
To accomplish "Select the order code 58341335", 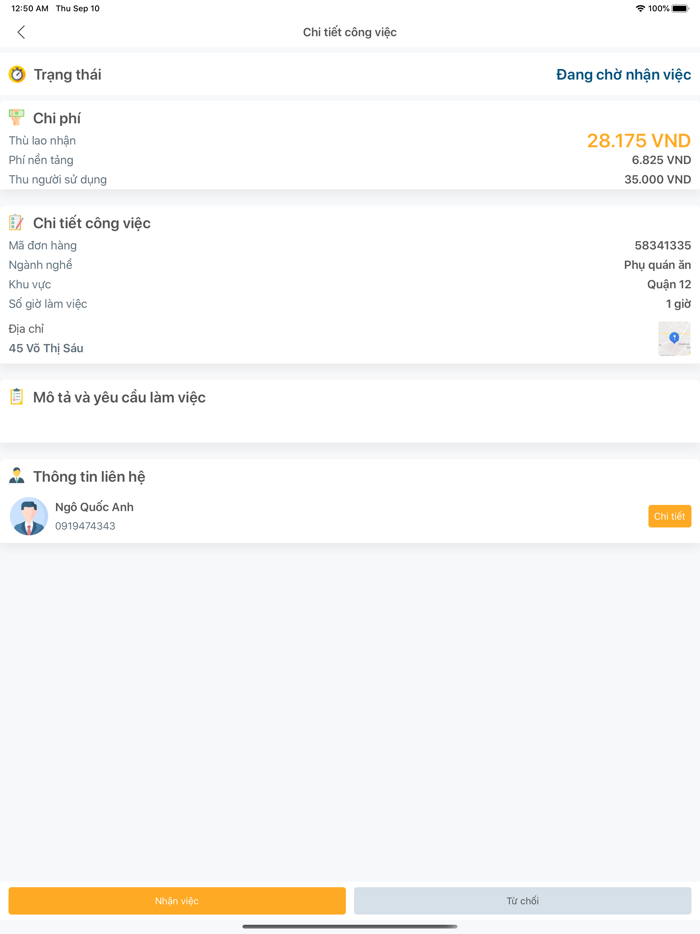I will click(x=662, y=245).
